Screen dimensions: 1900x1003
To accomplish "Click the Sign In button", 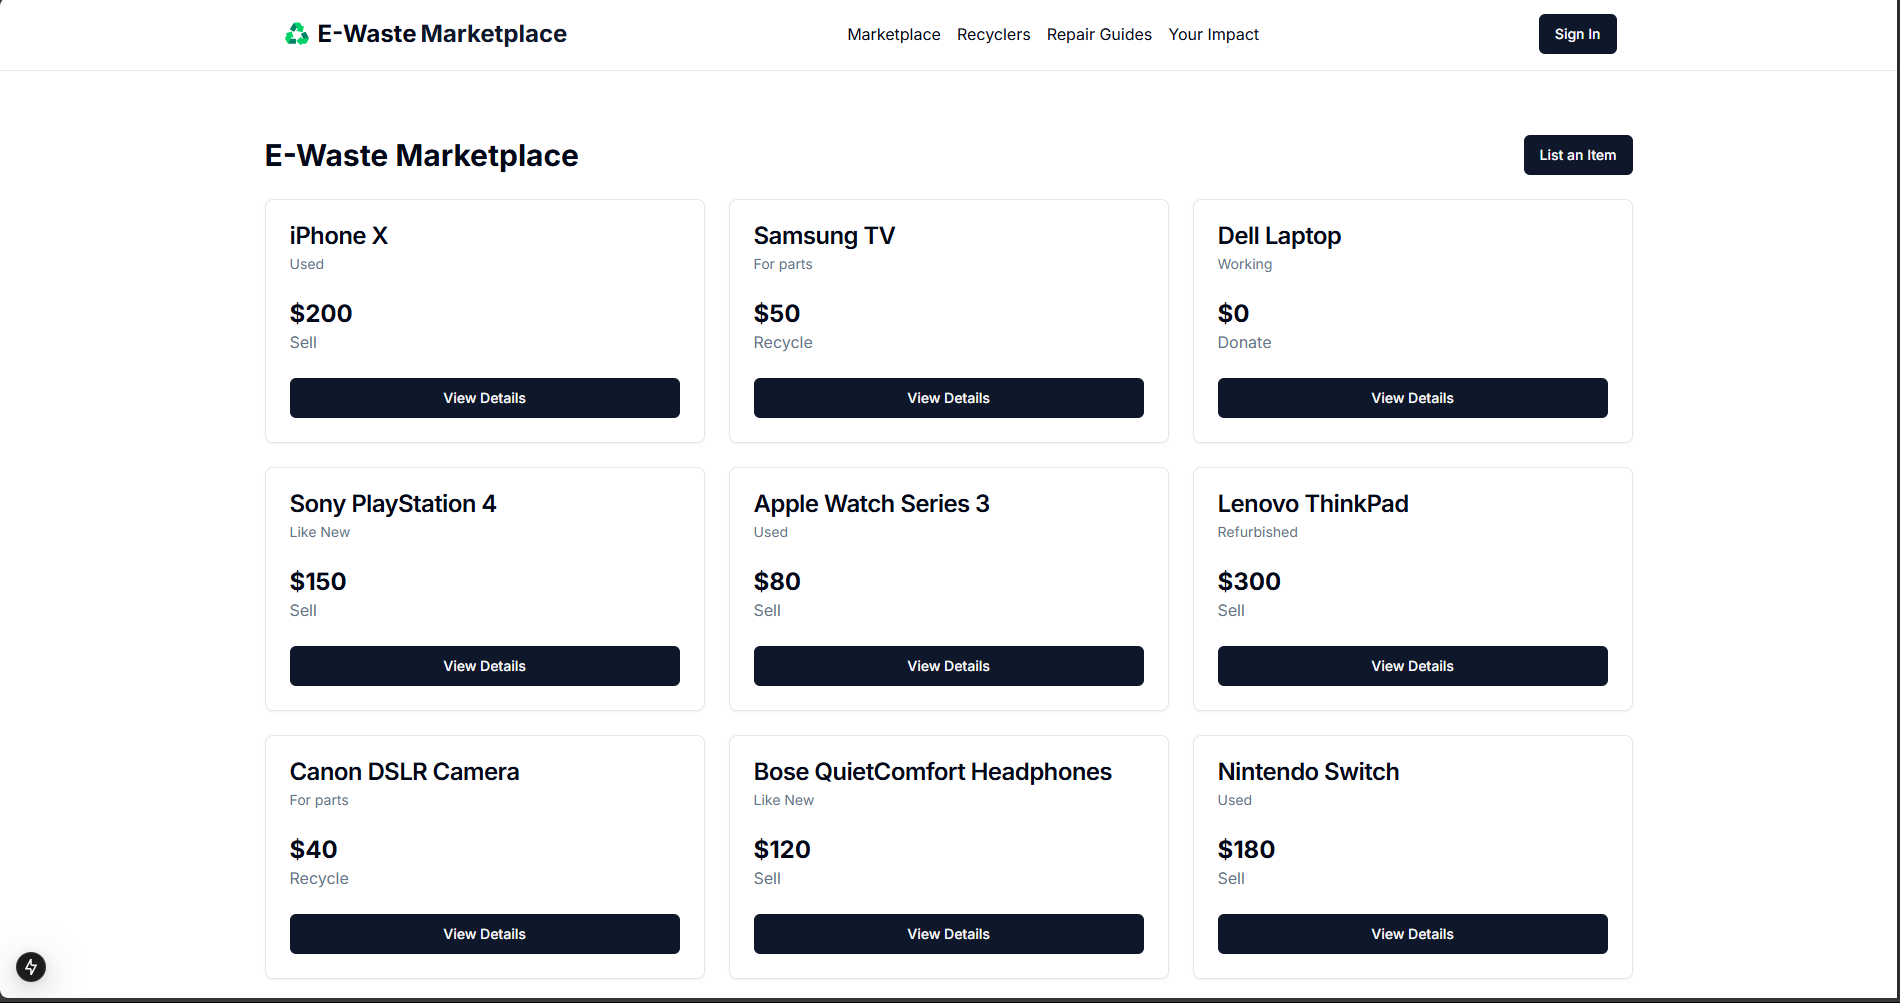I will tap(1577, 33).
